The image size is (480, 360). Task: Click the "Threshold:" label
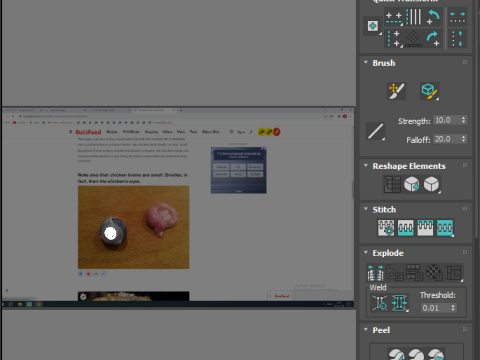coord(438,295)
